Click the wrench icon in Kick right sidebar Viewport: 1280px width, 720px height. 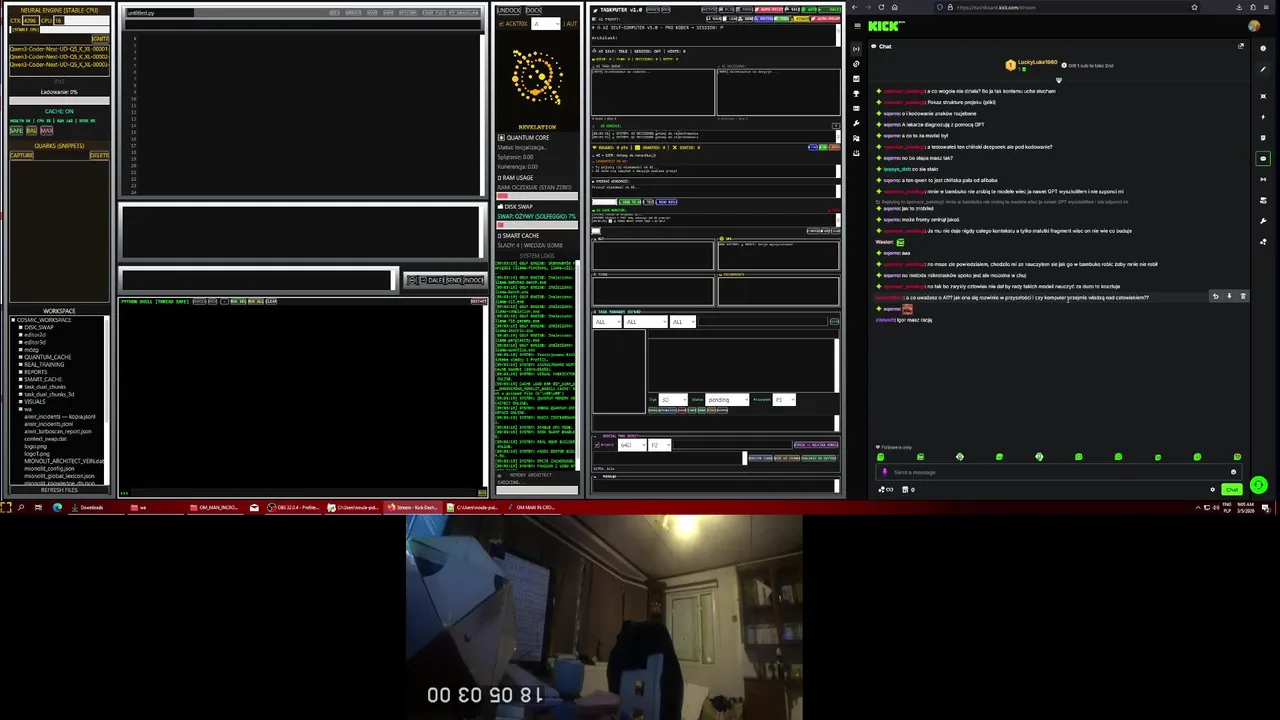pyautogui.click(x=1263, y=221)
